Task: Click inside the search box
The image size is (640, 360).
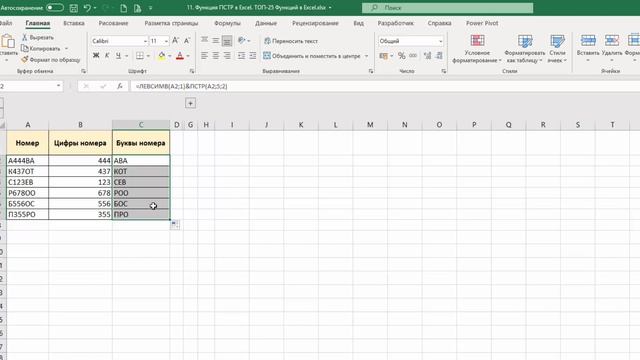Action: point(447,8)
